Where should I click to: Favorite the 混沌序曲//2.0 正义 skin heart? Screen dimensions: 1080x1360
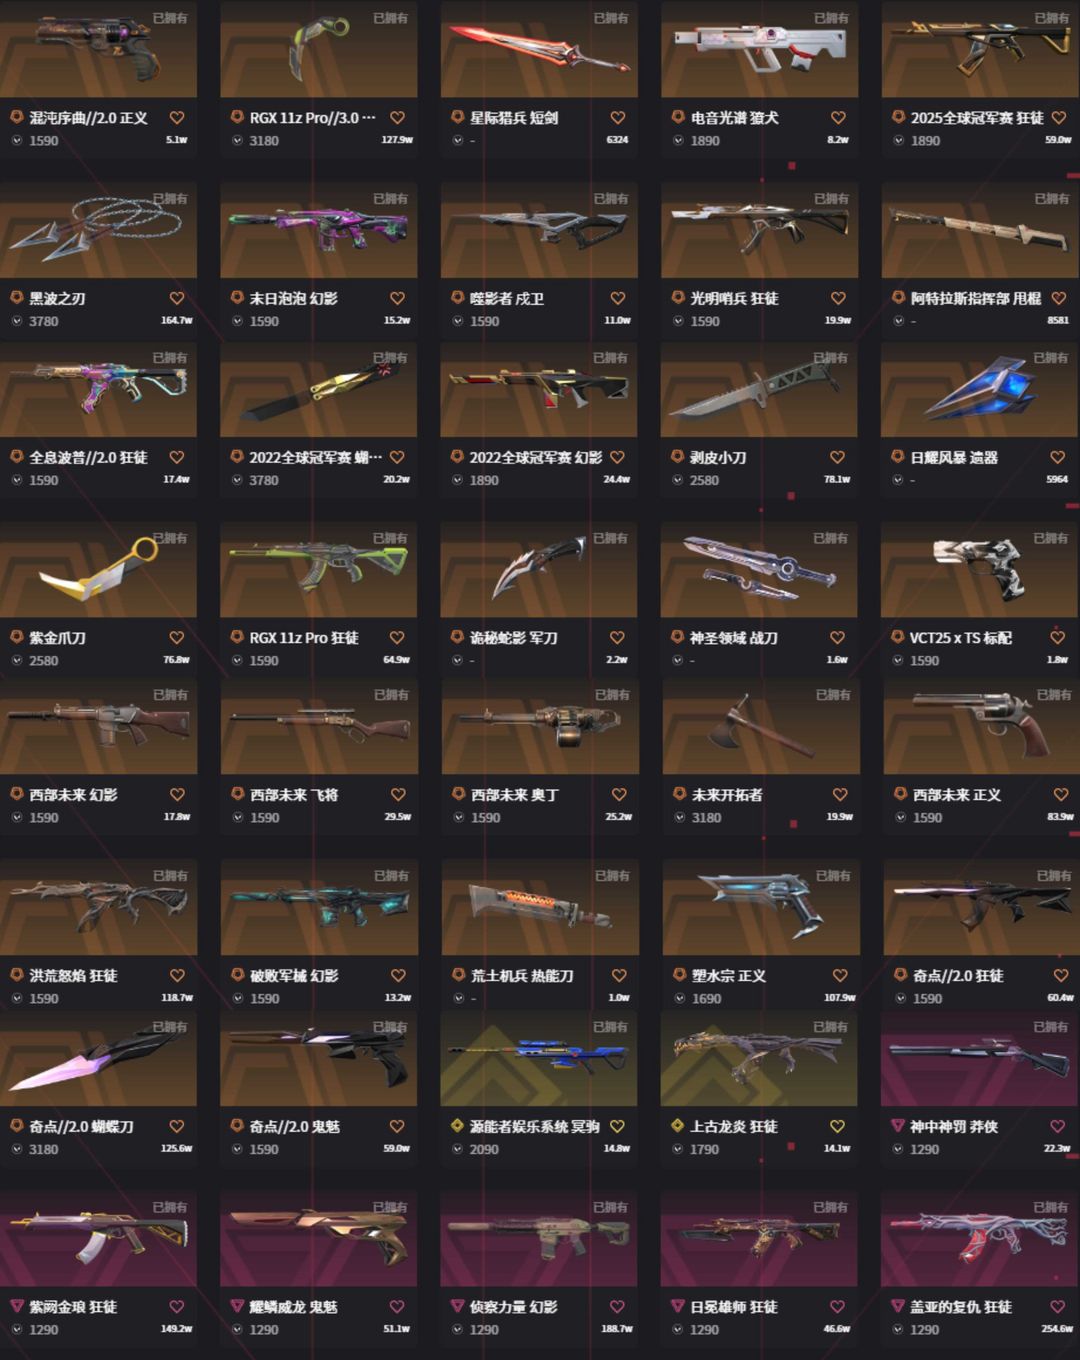[x=177, y=118]
